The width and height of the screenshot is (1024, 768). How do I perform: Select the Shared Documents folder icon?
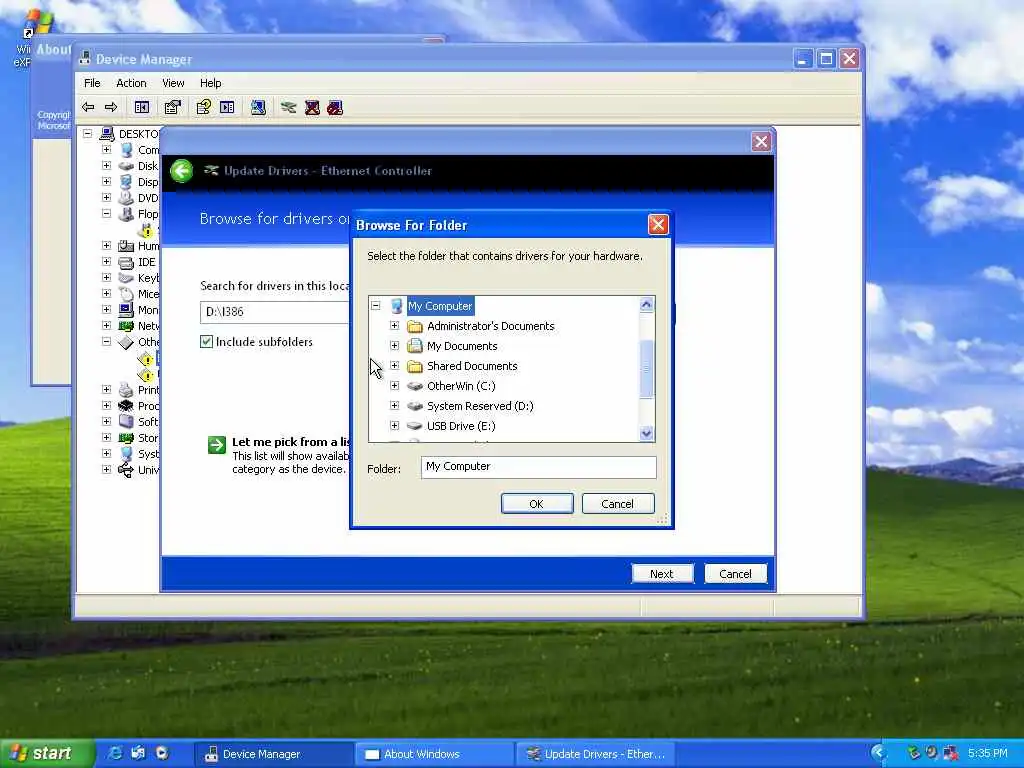click(415, 366)
